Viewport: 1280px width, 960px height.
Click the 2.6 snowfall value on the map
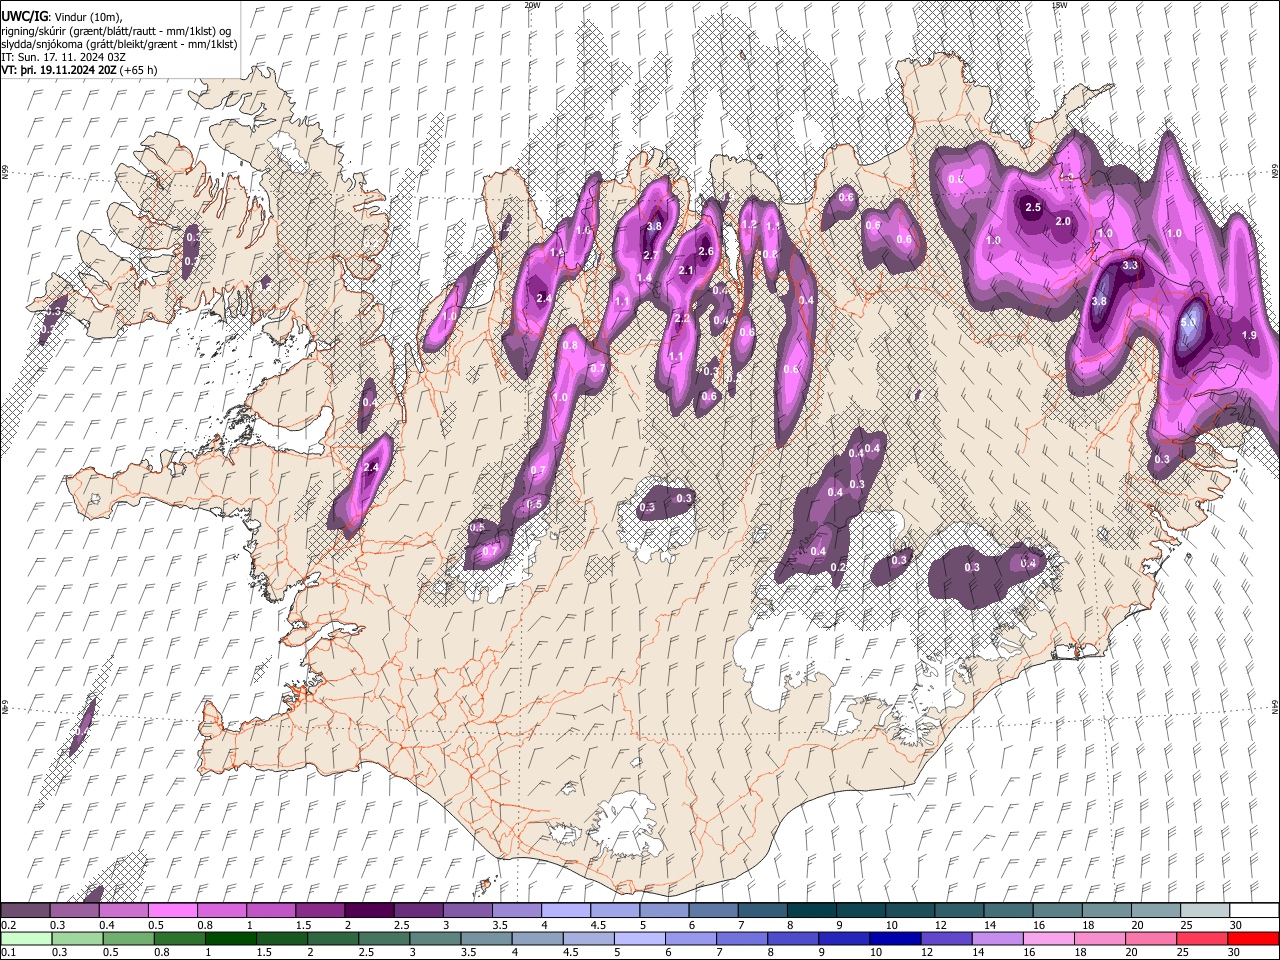pos(706,252)
